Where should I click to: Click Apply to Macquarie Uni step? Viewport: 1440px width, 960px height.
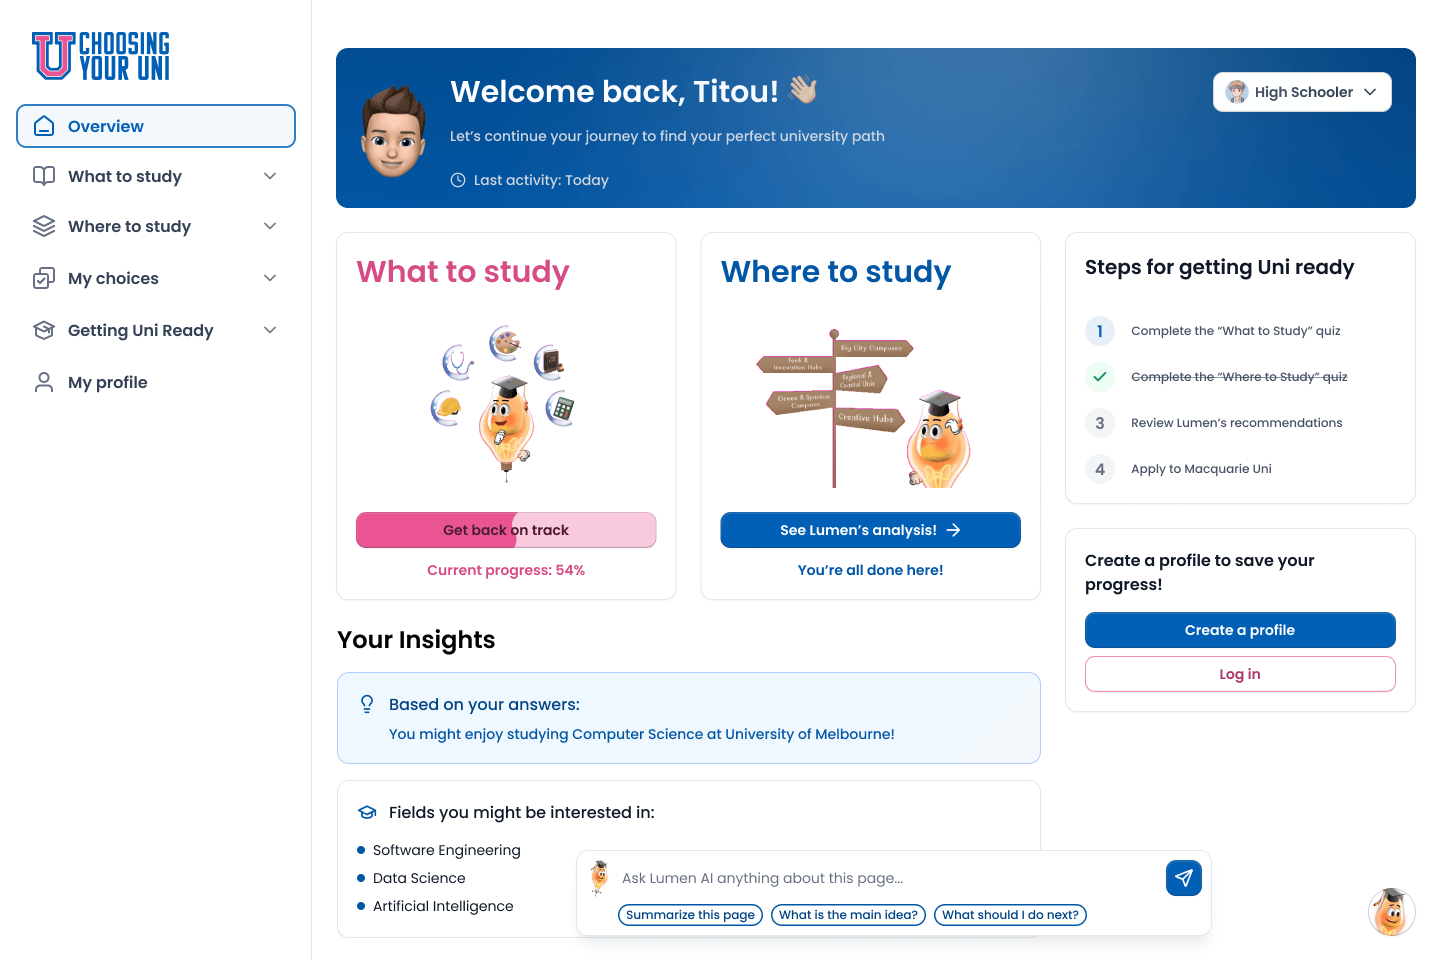pyautogui.click(x=1201, y=469)
